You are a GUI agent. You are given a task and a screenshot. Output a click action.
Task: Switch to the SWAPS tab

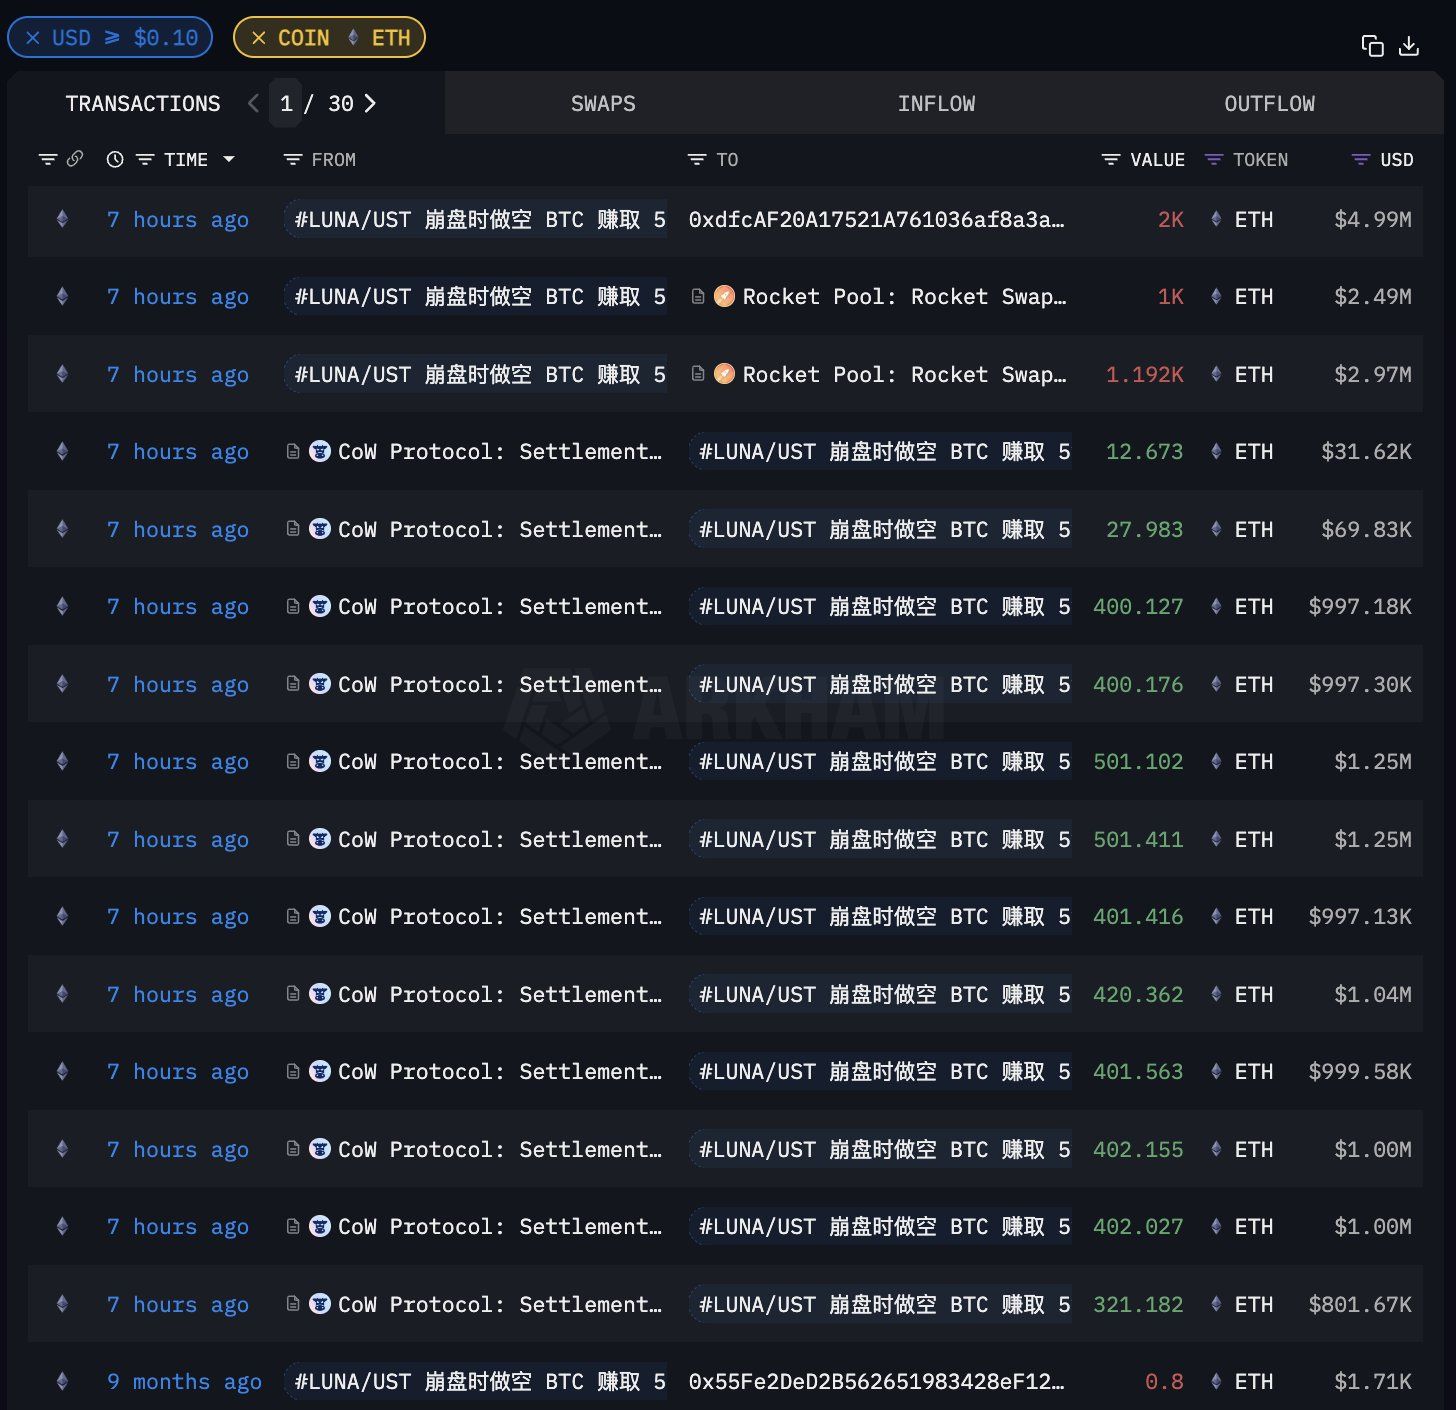click(x=603, y=103)
